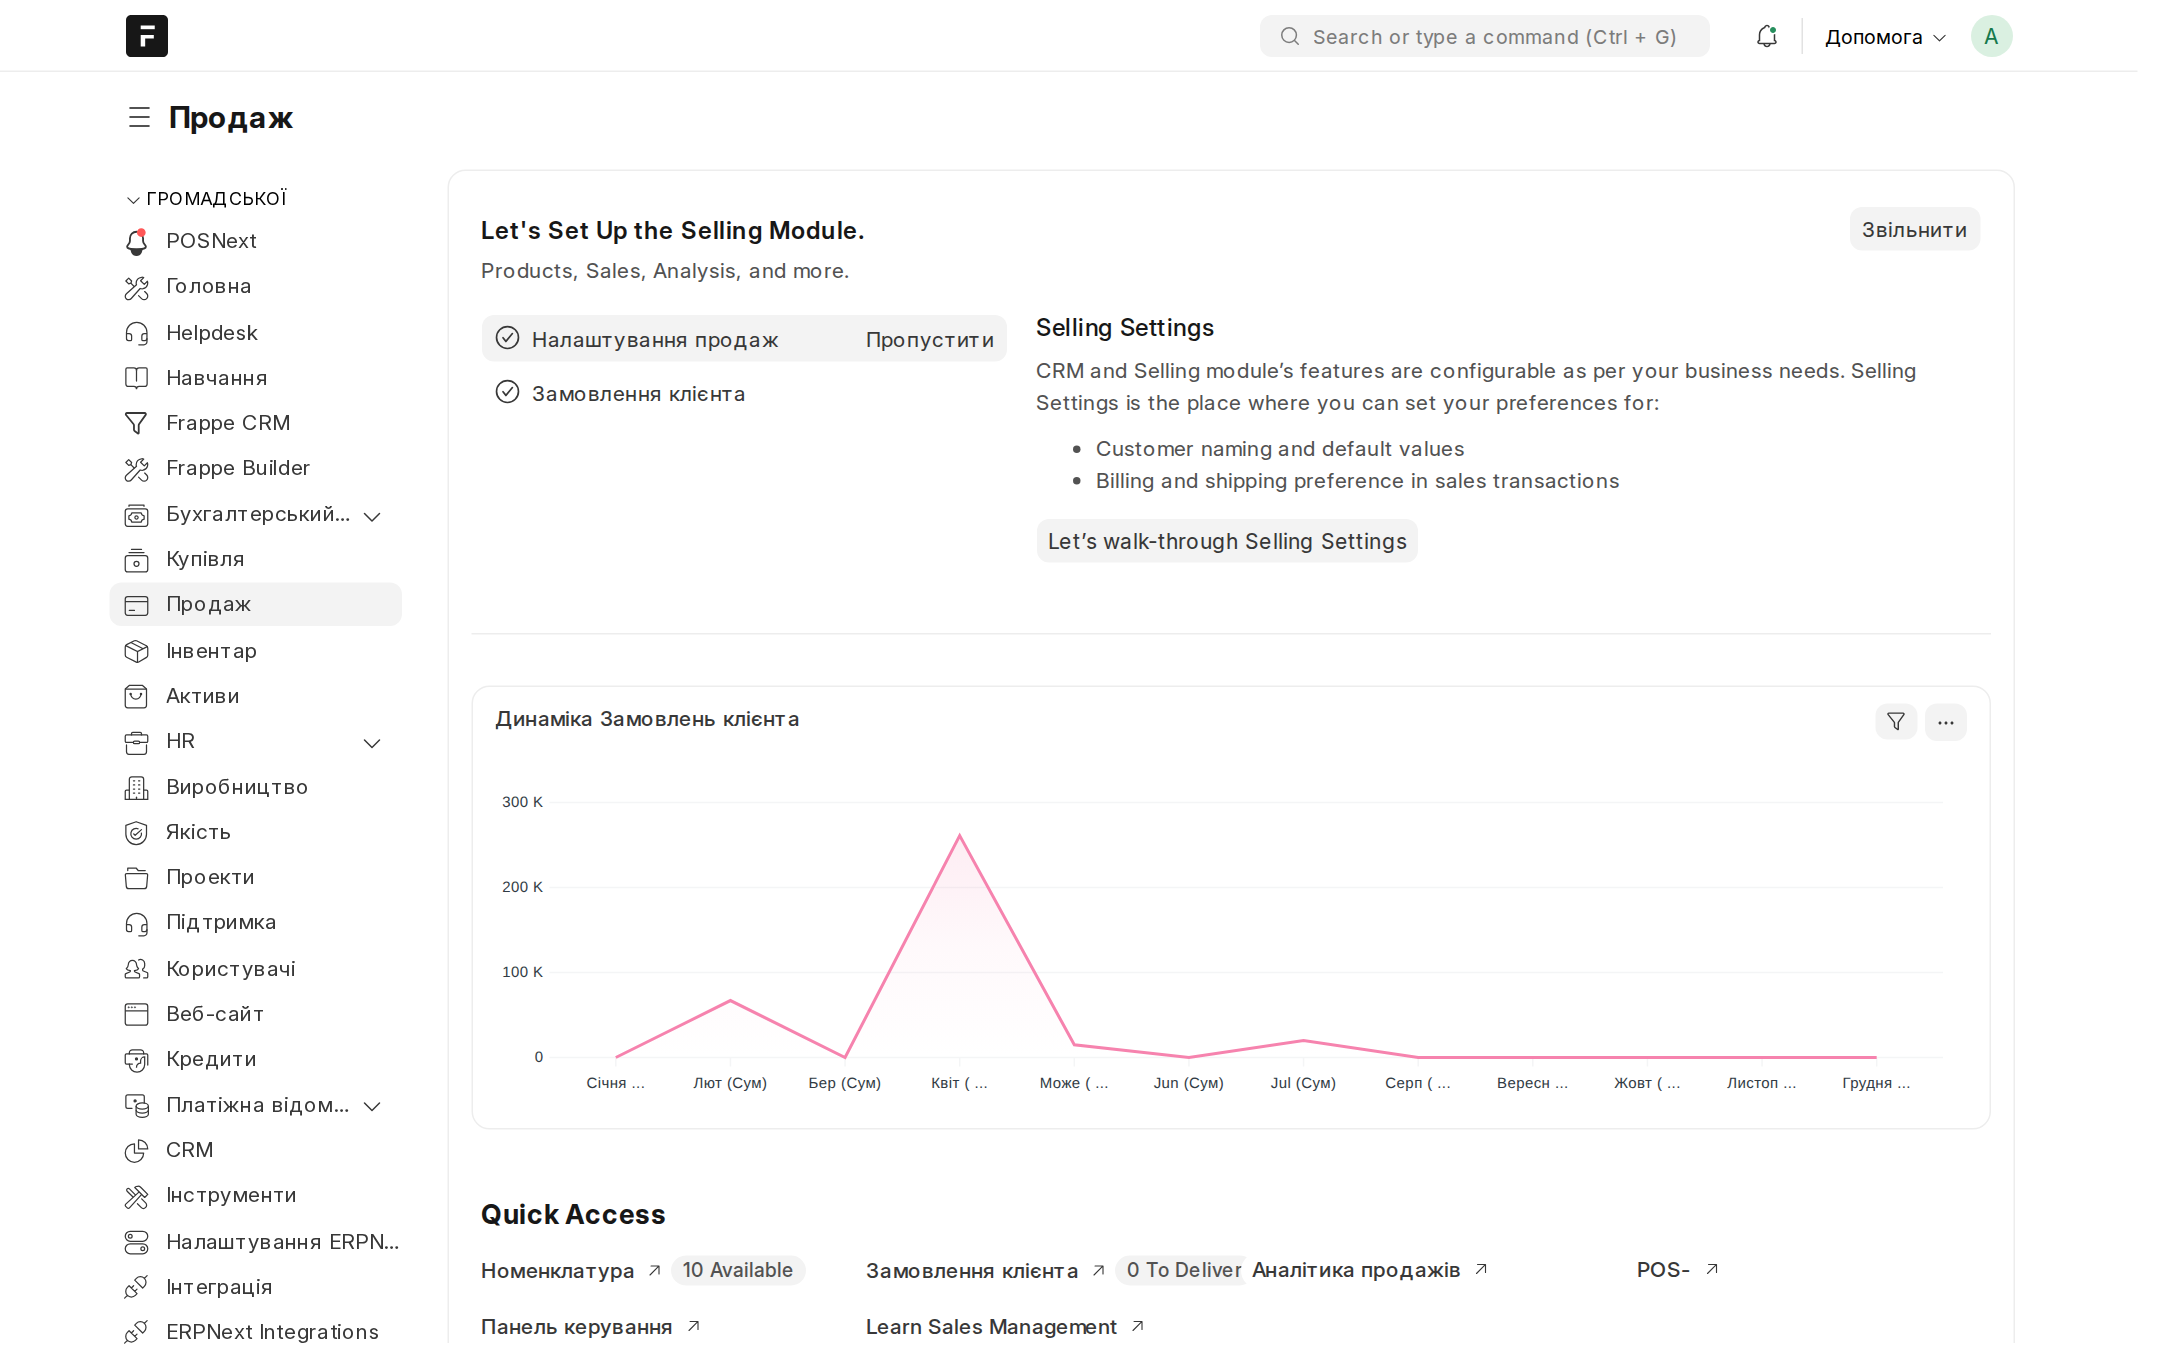Click Frappe CRM funnel icon
Screen dimensions: 2160x1350
[137, 423]
